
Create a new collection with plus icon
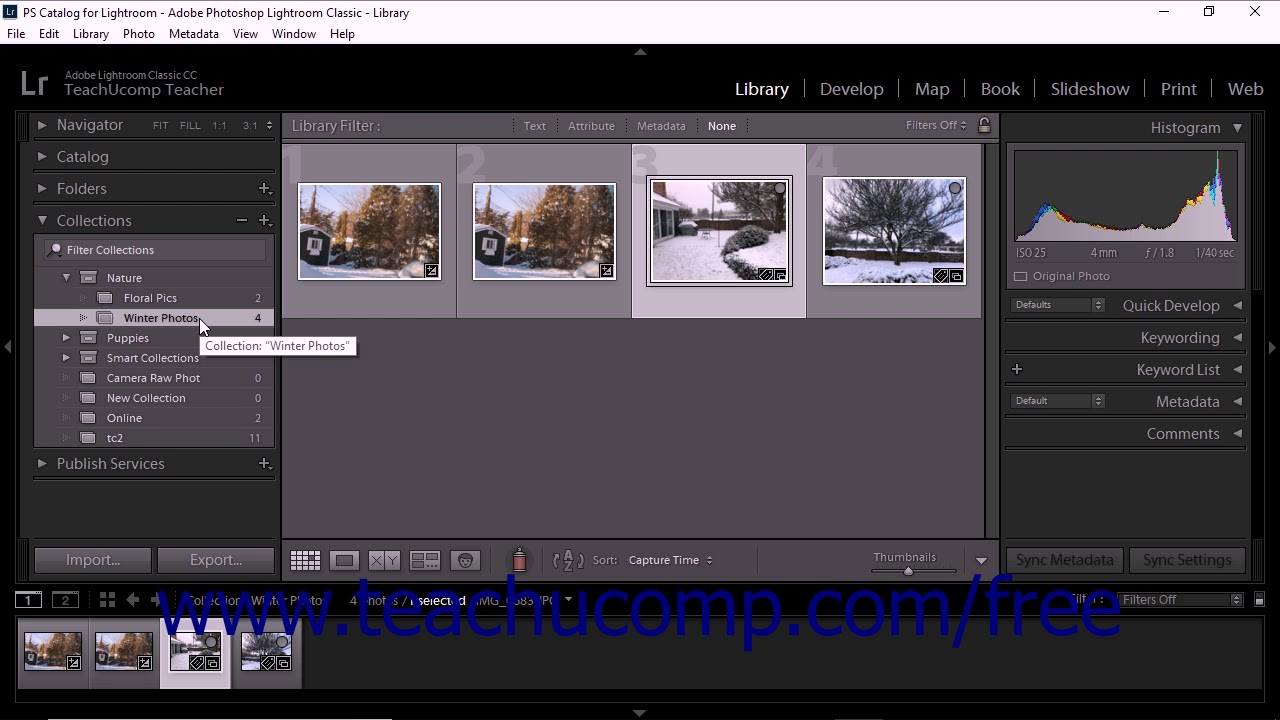[265, 220]
